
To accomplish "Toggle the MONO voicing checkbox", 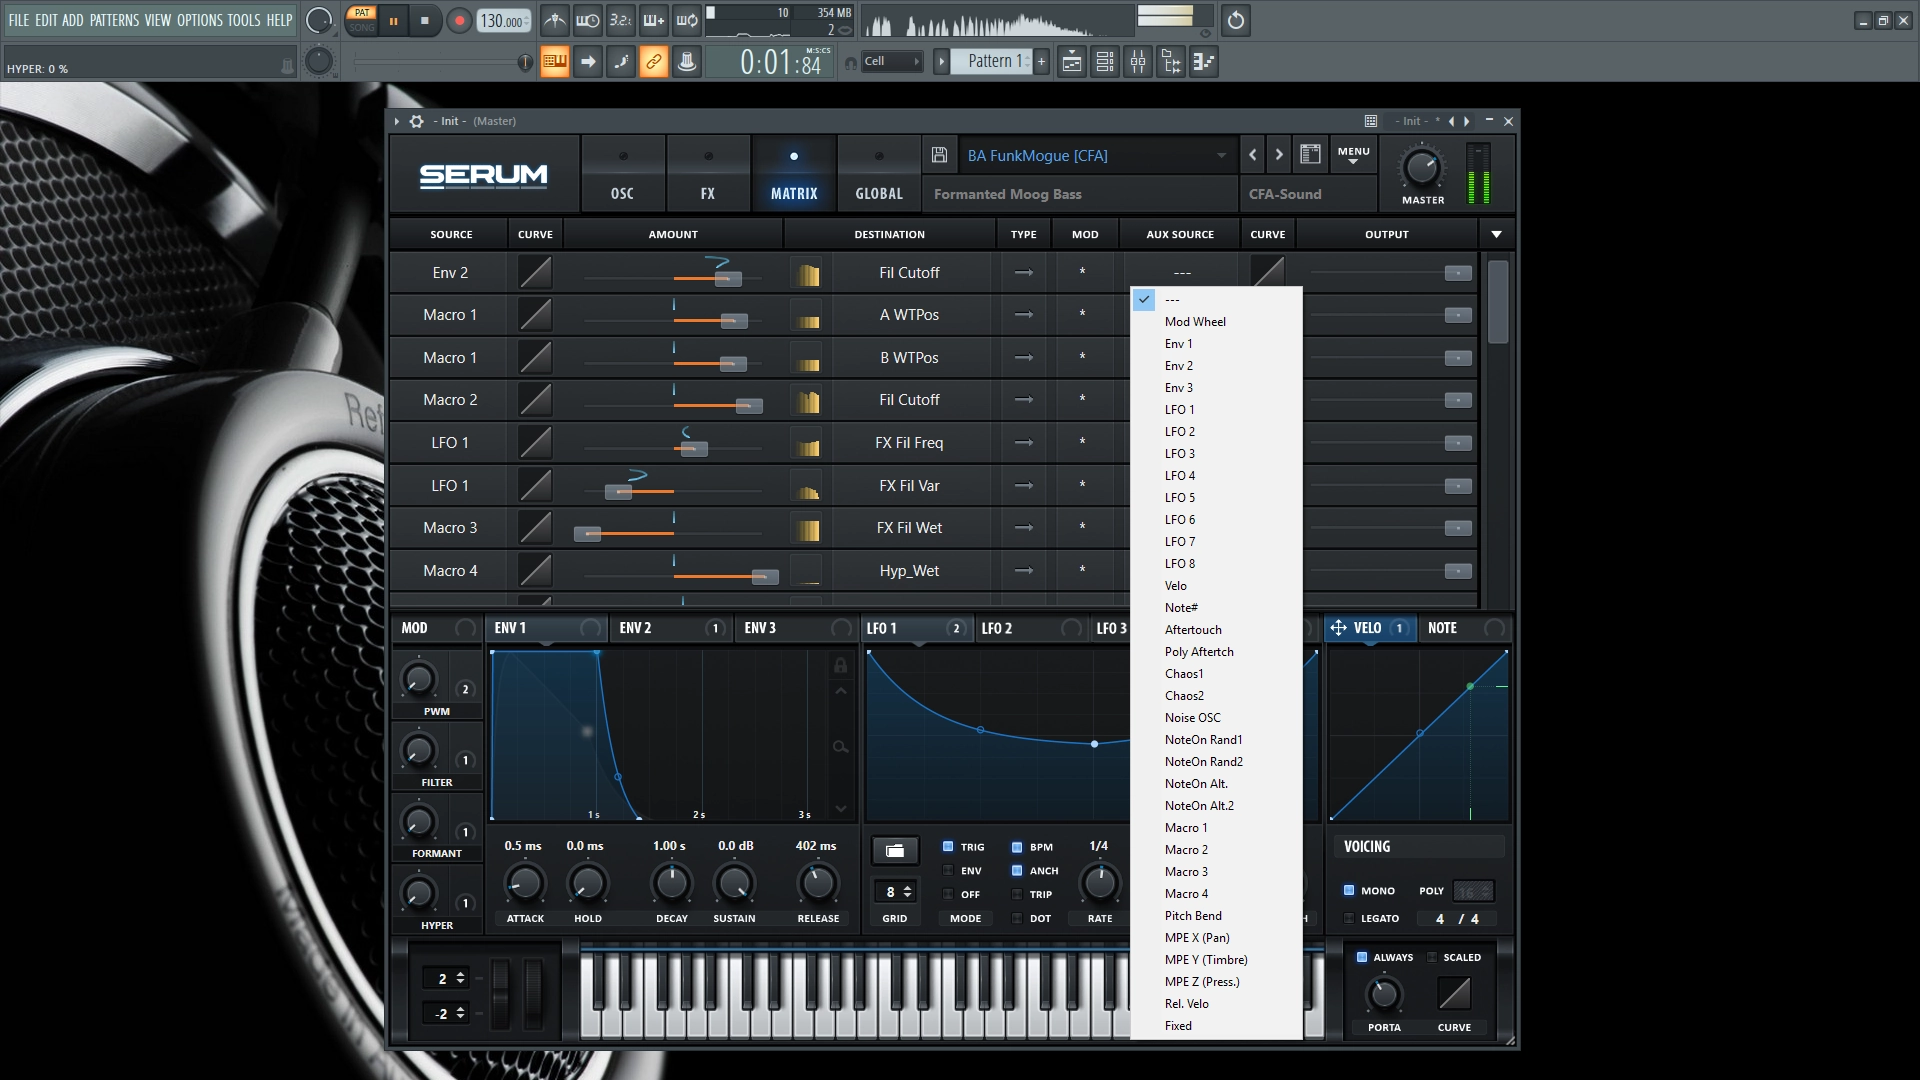I will pyautogui.click(x=1349, y=890).
